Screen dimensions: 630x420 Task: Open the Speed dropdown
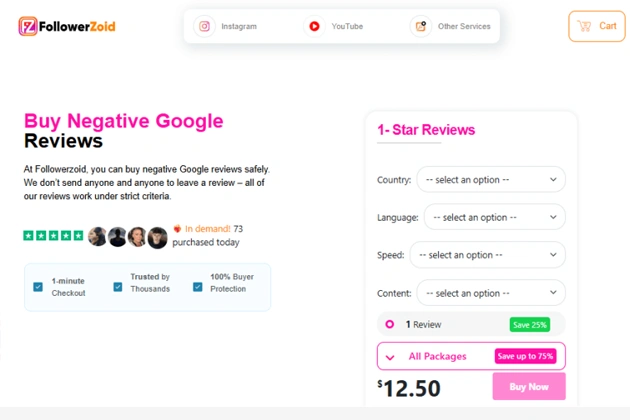pos(487,255)
